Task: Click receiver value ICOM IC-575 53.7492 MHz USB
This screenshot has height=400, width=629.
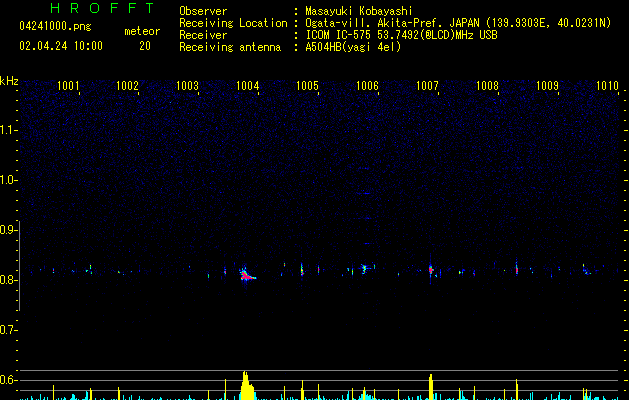Action: [x=401, y=35]
